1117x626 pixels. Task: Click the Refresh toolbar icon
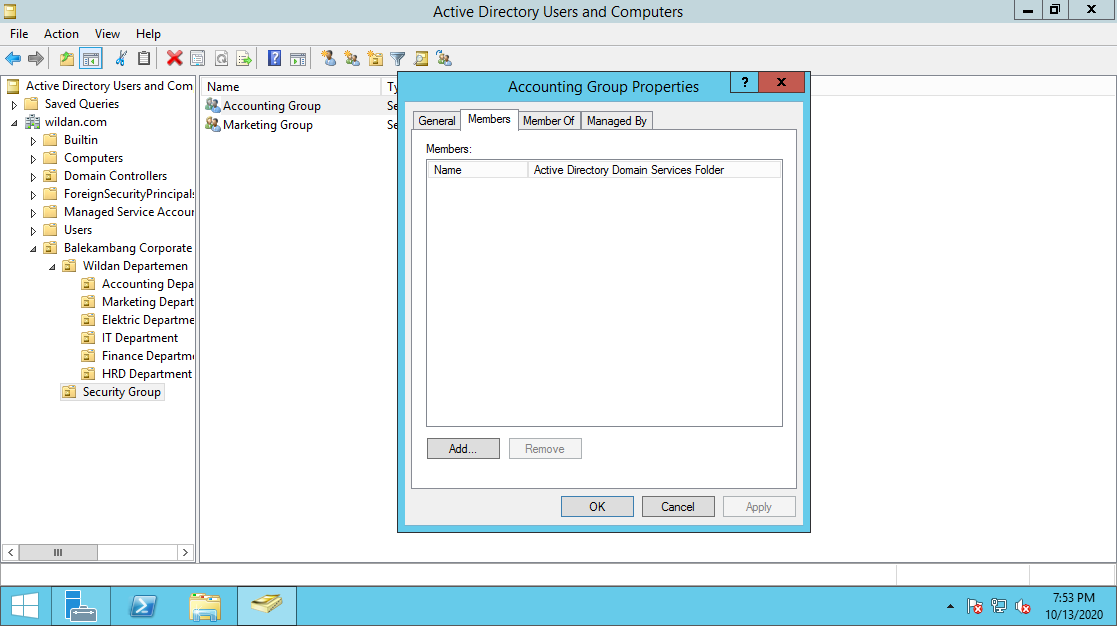click(220, 58)
